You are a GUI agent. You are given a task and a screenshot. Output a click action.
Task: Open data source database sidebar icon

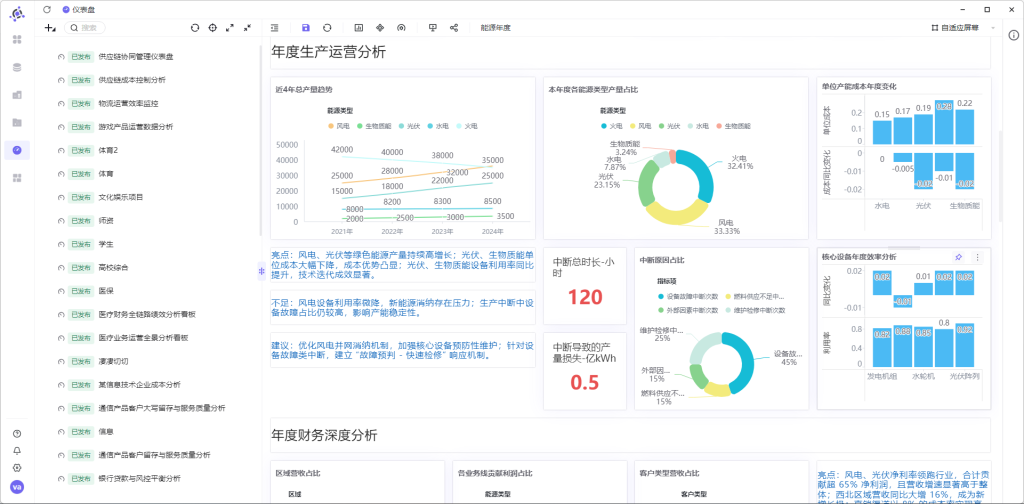(17, 67)
